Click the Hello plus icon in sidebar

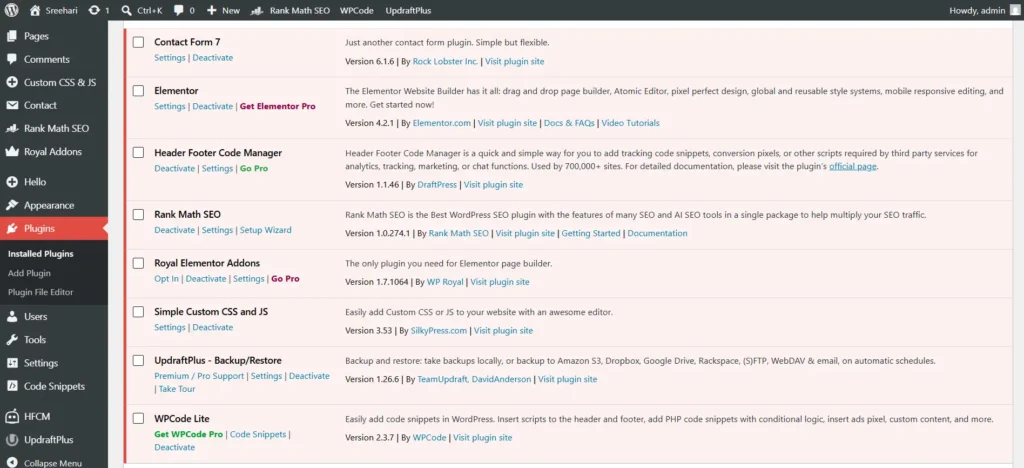click(x=12, y=182)
